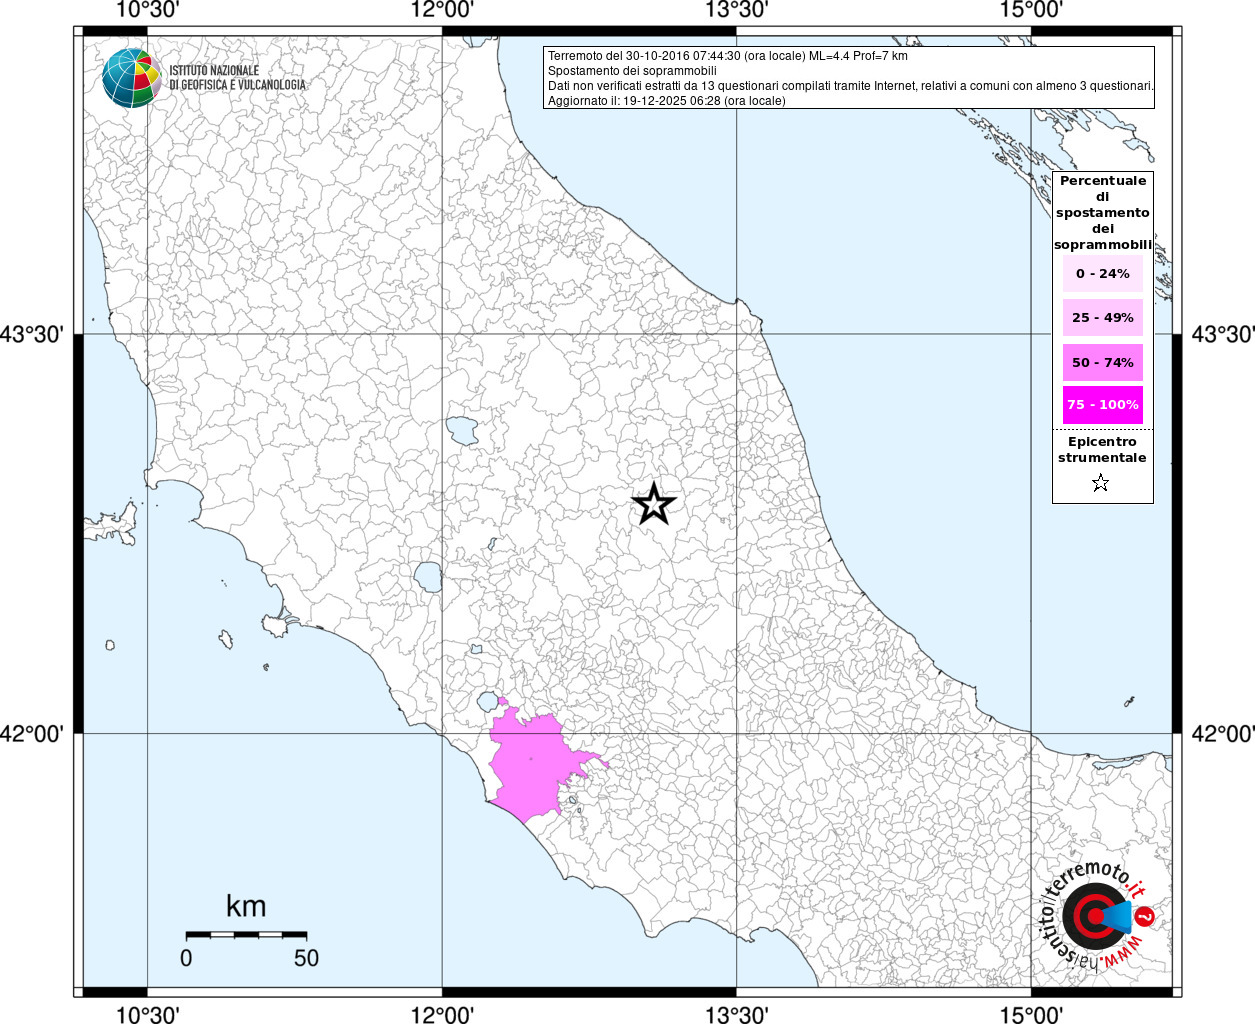Click Lake Bolsena on the map
Image resolution: width=1255 pixels, height=1024 pixels.
429,577
